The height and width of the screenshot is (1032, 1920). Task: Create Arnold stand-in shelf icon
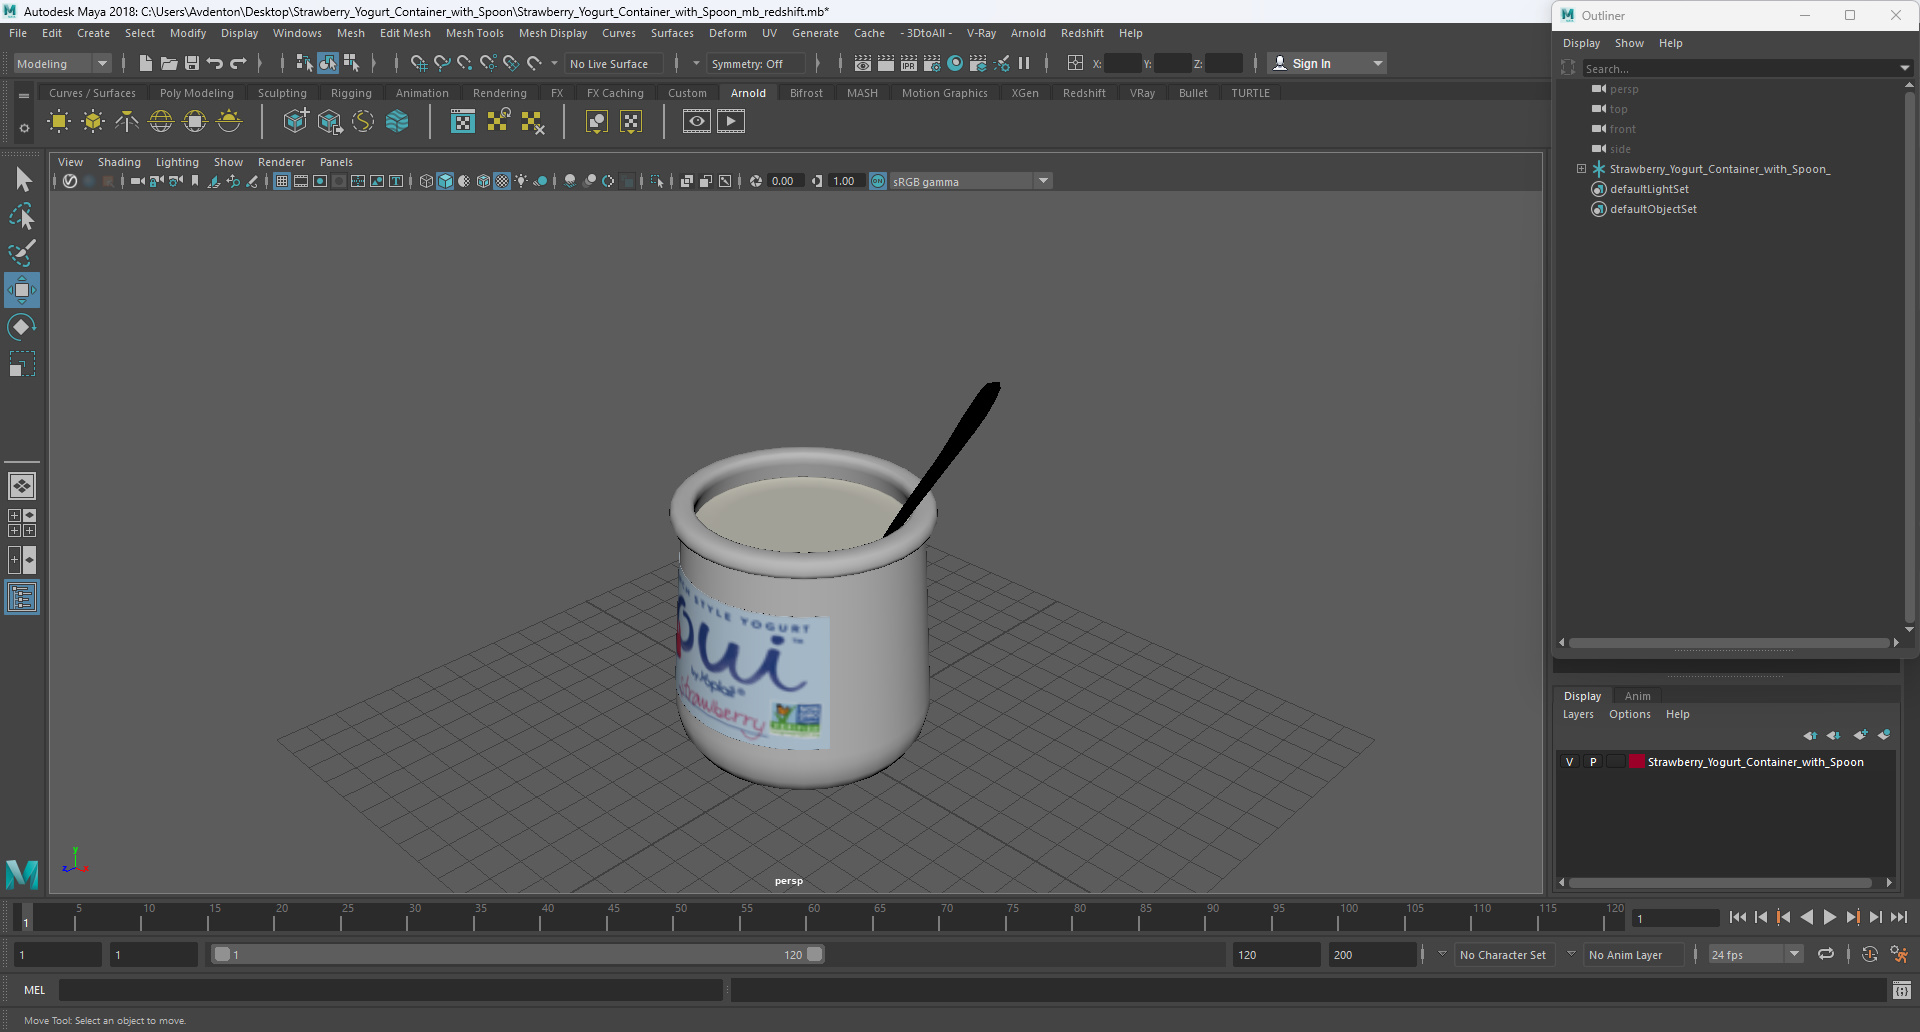pos(295,122)
